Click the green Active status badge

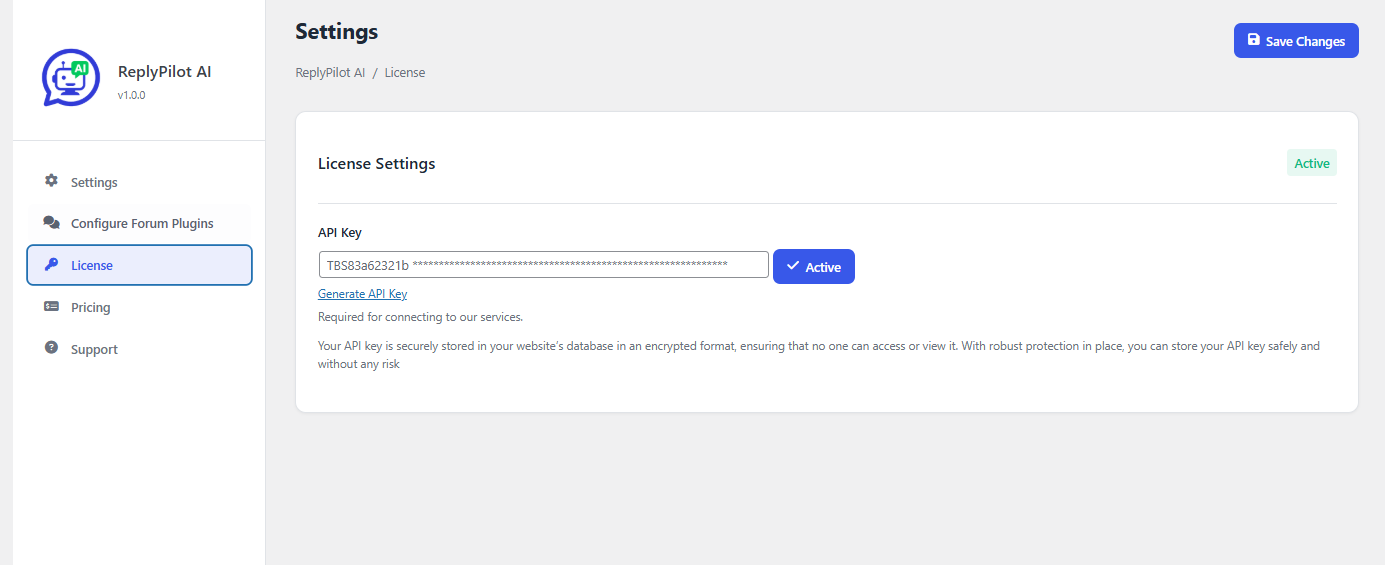(x=1312, y=163)
